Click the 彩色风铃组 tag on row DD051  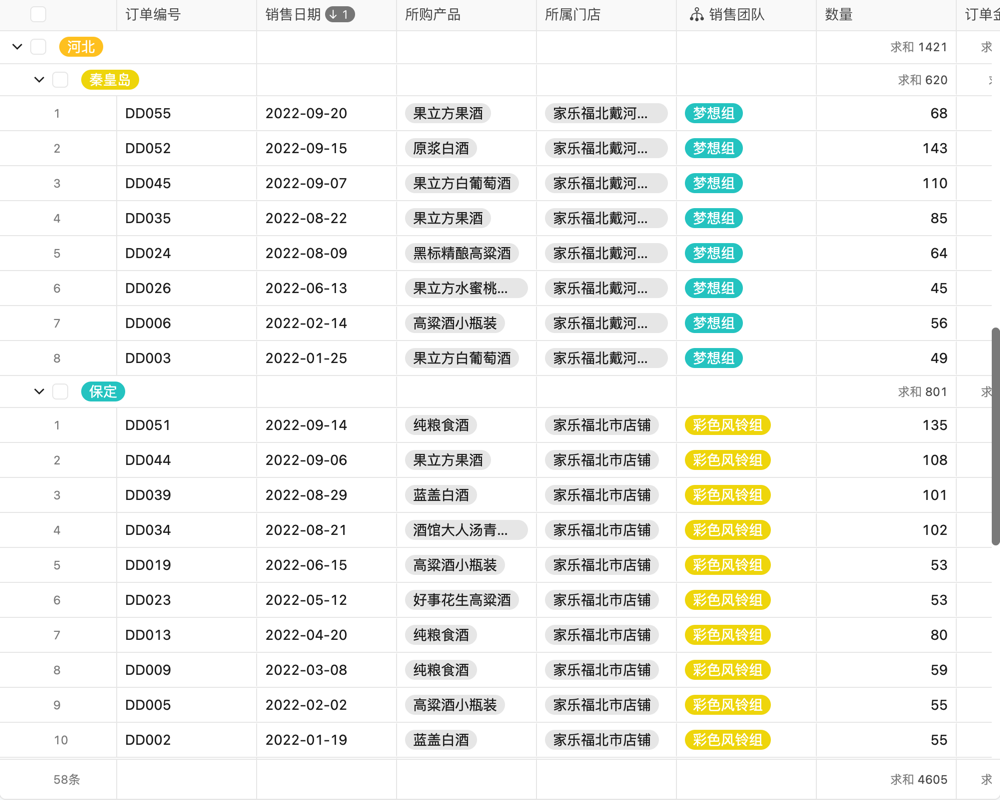point(727,425)
